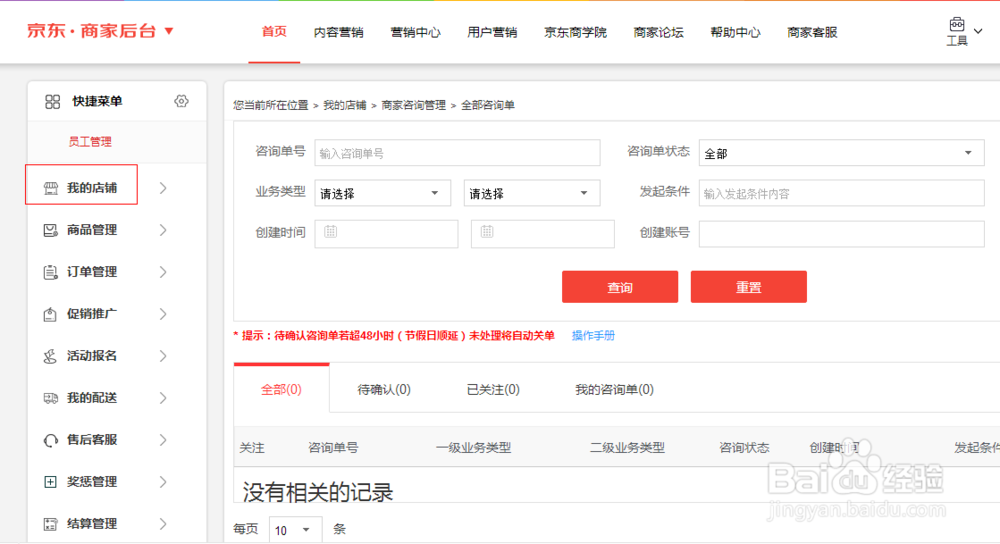Open the 咨询单状态 全部 dropdown

click(x=841, y=153)
